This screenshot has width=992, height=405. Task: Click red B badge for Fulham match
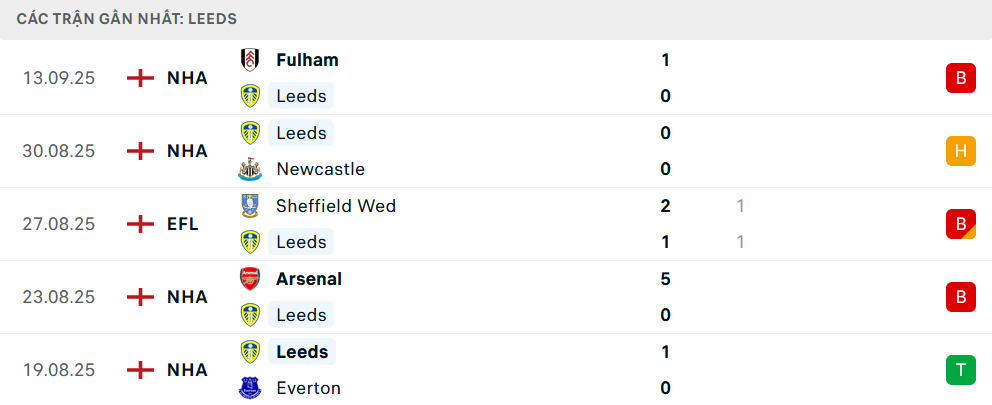point(960,78)
